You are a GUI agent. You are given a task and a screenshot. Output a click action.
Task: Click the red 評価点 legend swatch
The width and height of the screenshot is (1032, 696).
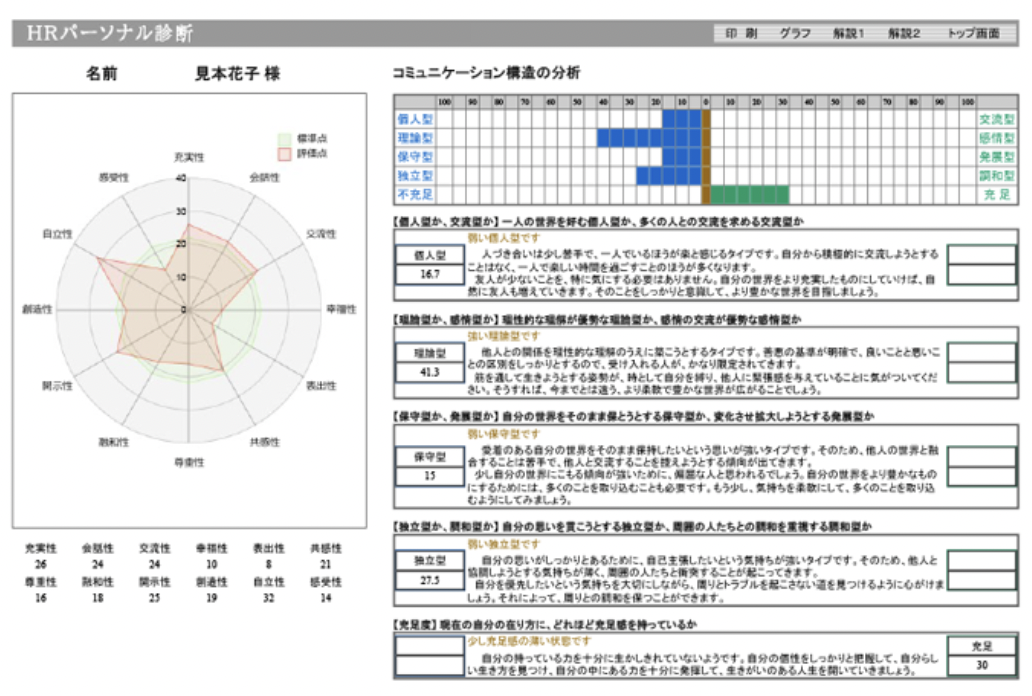point(284,154)
